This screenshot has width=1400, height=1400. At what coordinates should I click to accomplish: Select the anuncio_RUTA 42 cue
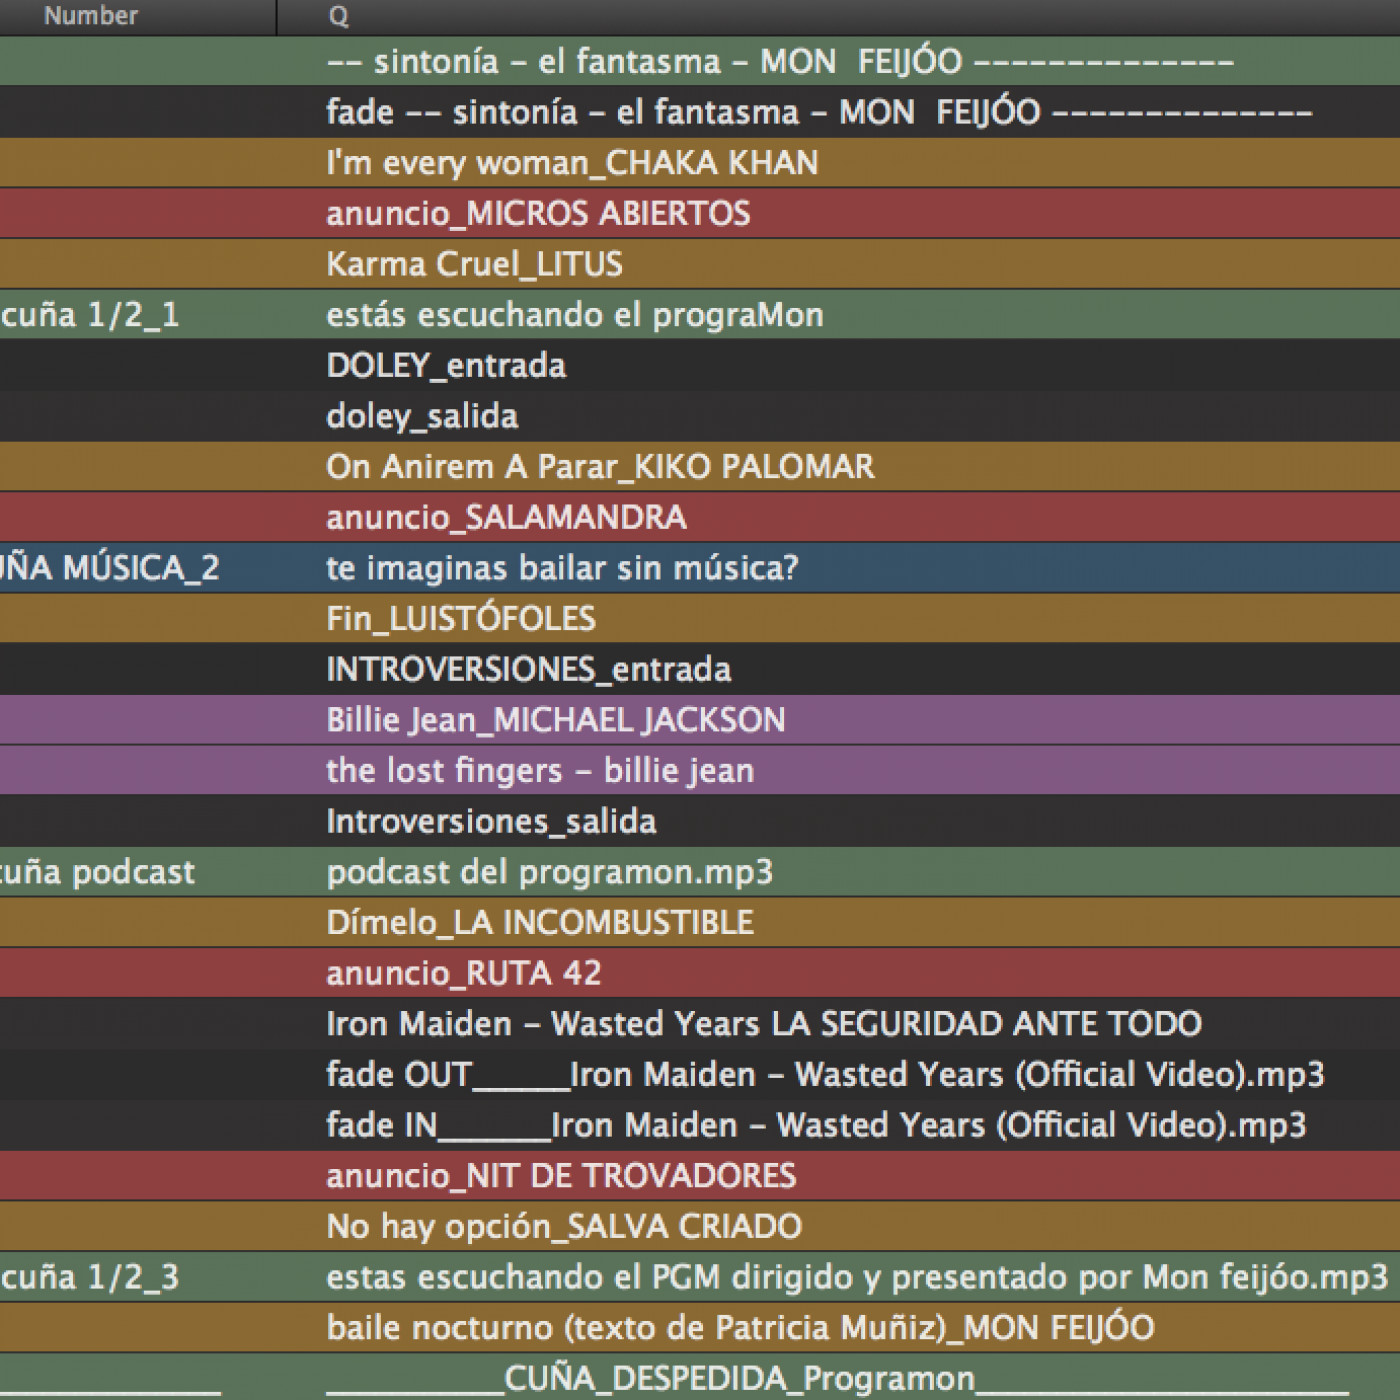pos(464,973)
